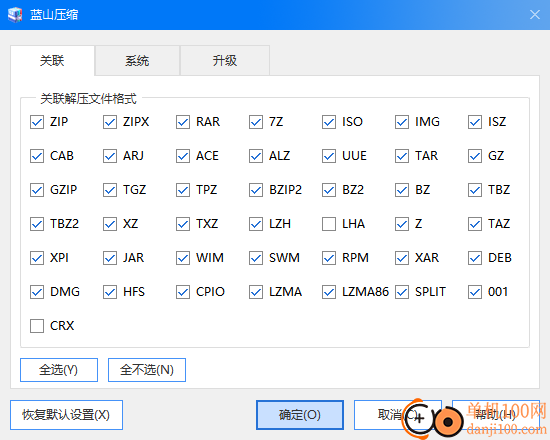Image resolution: width=550 pixels, height=440 pixels.
Task: Uncheck the RAR format checkbox
Action: point(183,122)
